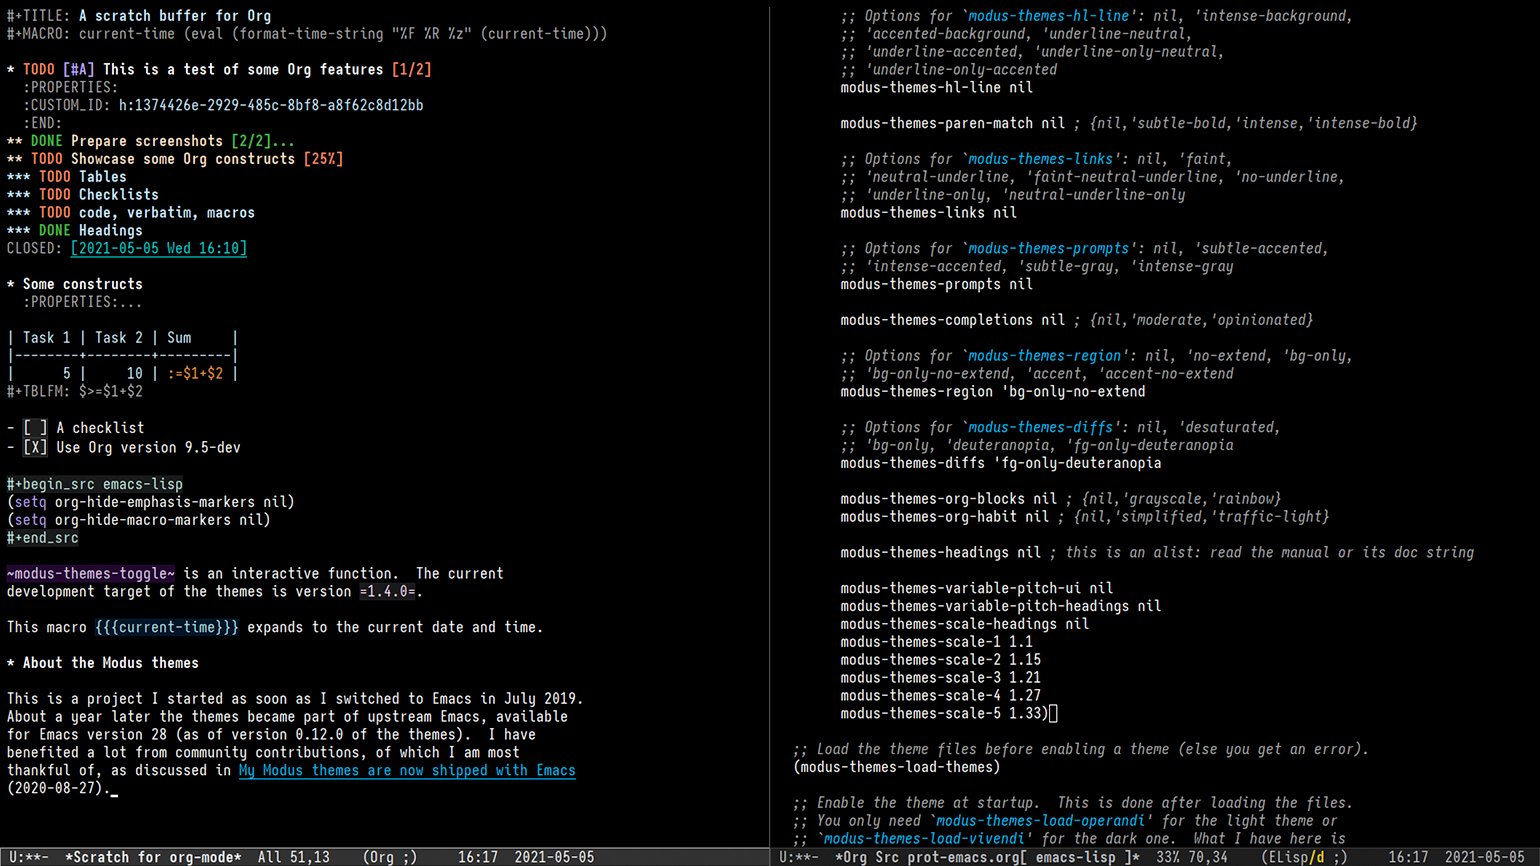Open "My Modus themes are now shipped with Emacs" link
Image resolution: width=1540 pixels, height=866 pixels.
406,770
